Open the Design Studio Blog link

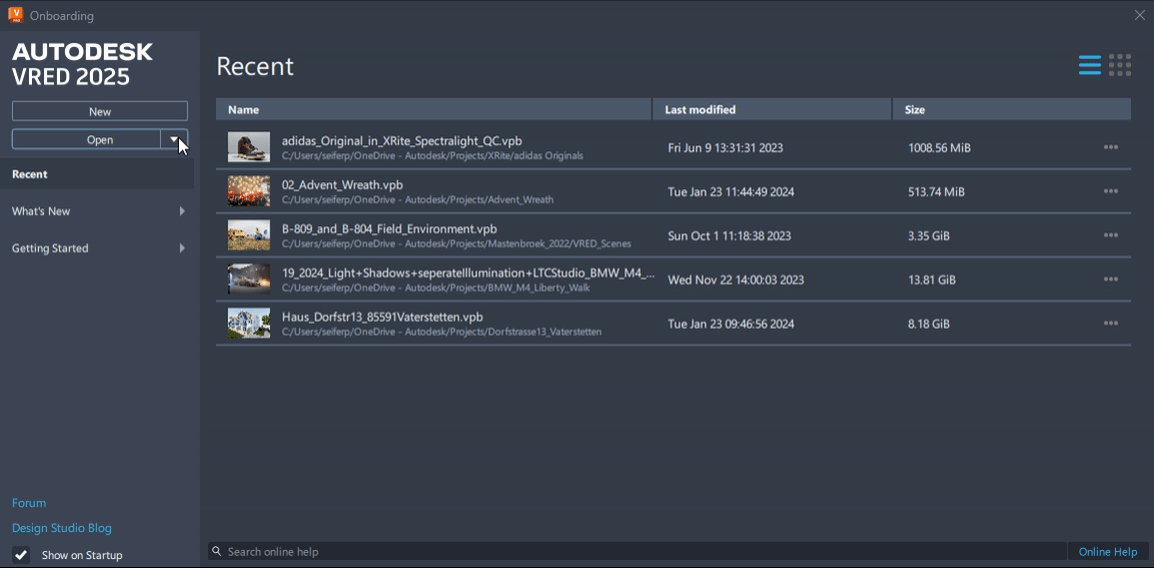click(62, 528)
